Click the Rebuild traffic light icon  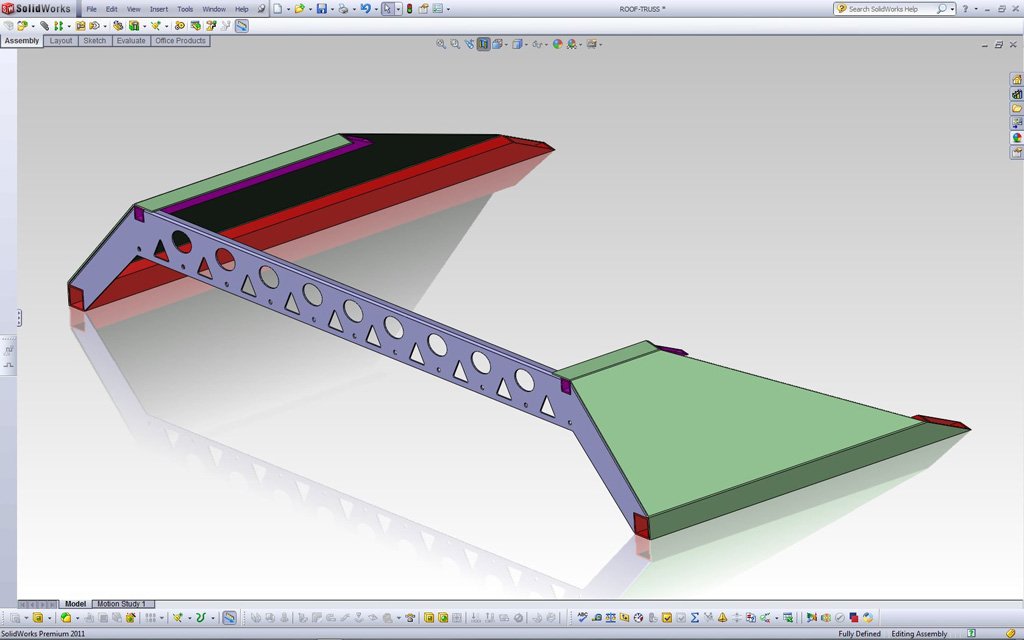click(409, 9)
